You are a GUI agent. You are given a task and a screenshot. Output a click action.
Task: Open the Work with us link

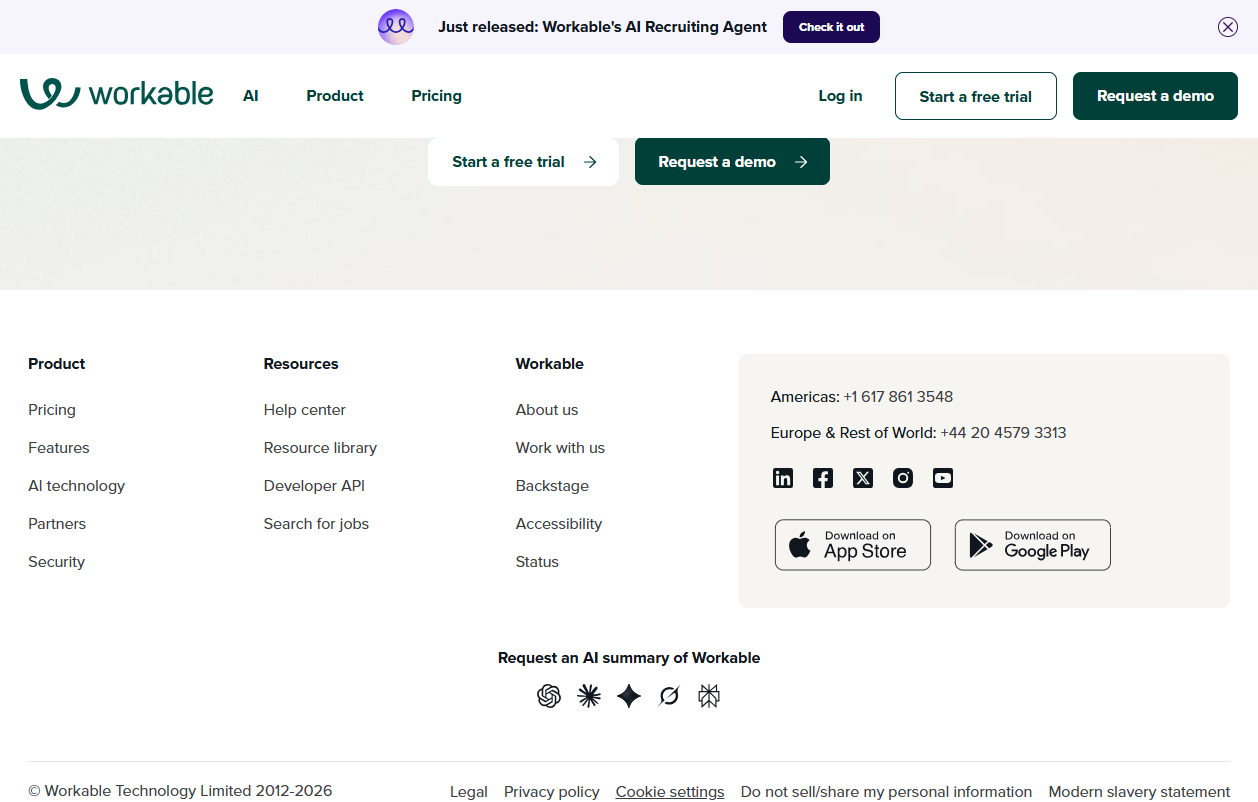(x=560, y=448)
